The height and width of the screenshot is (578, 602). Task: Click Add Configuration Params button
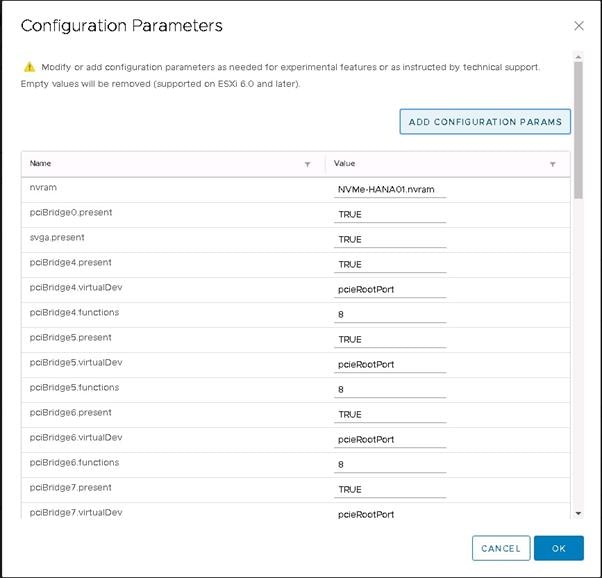click(485, 122)
